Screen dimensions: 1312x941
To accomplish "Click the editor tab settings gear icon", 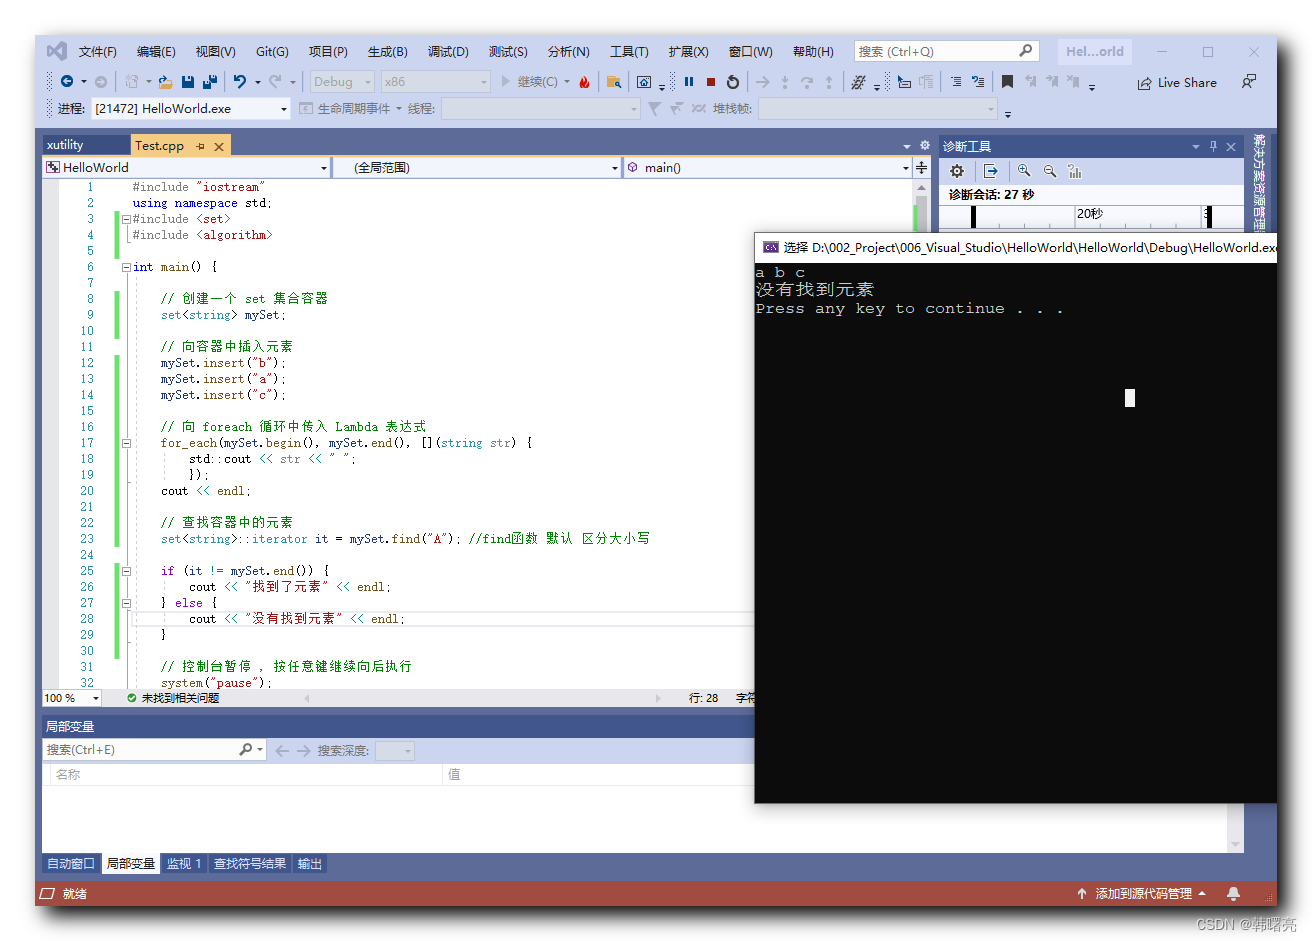I will (x=925, y=146).
